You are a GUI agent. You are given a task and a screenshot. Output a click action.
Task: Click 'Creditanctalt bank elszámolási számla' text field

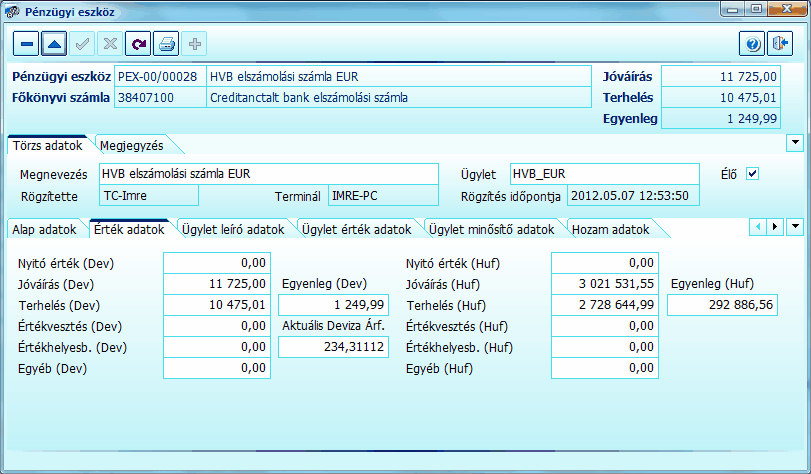click(399, 97)
